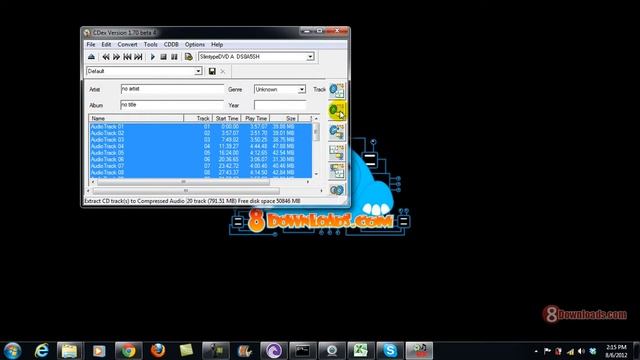Click into the Year field
The image size is (640, 360).
[x=280, y=105]
